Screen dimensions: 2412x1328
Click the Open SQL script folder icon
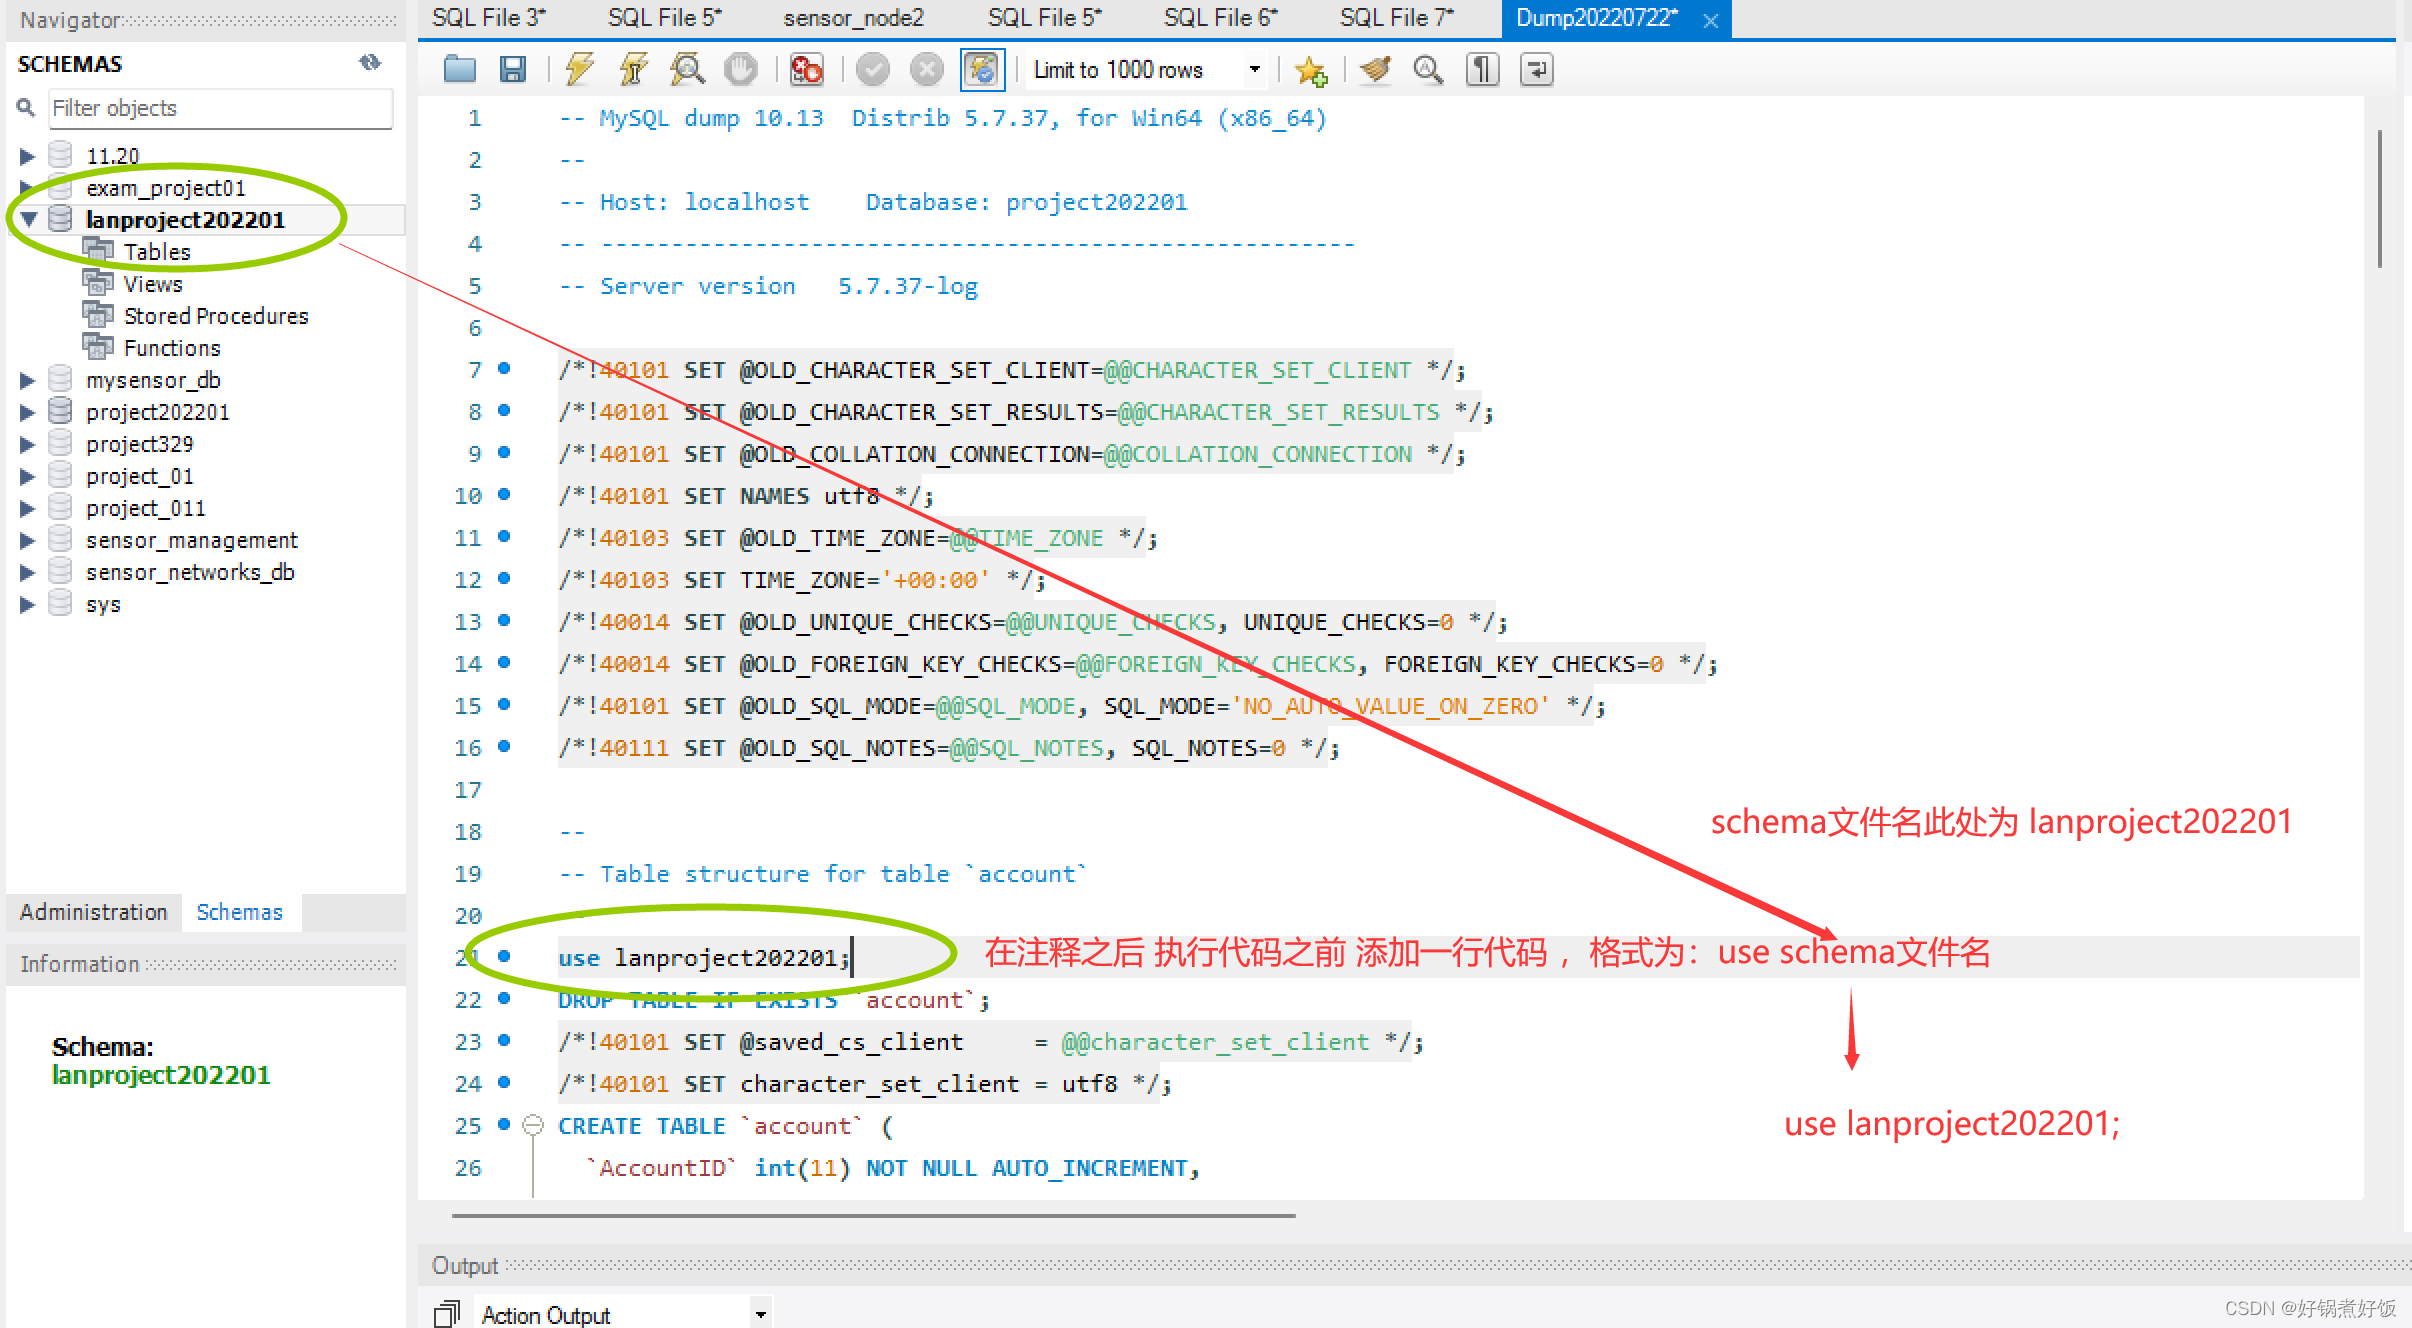[x=459, y=69]
